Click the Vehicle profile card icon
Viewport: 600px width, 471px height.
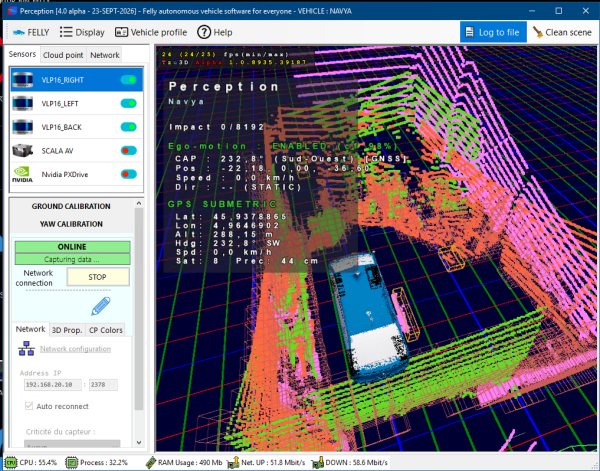pos(121,32)
